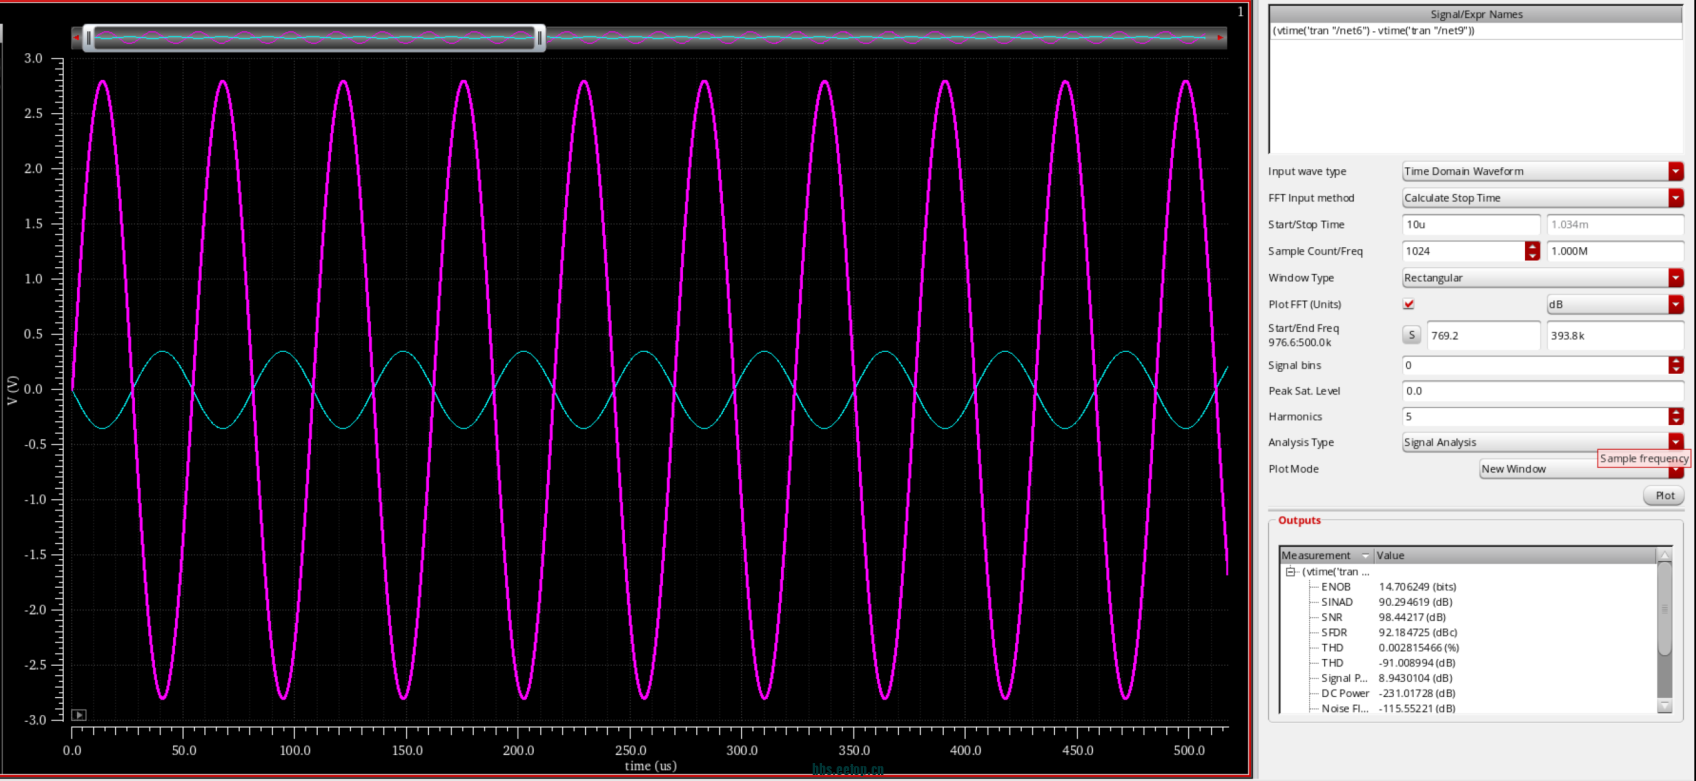1696x781 pixels.
Task: Click the Harmonics field showing 5
Action: coord(1535,417)
